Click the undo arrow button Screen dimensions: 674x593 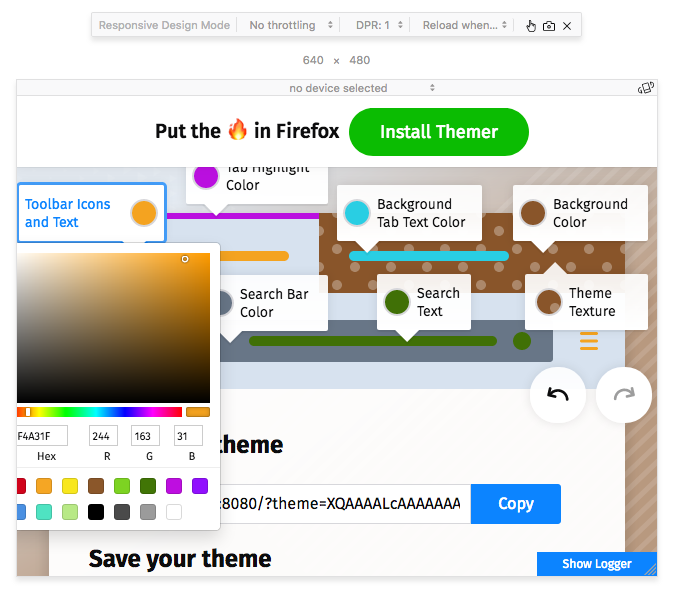558,394
